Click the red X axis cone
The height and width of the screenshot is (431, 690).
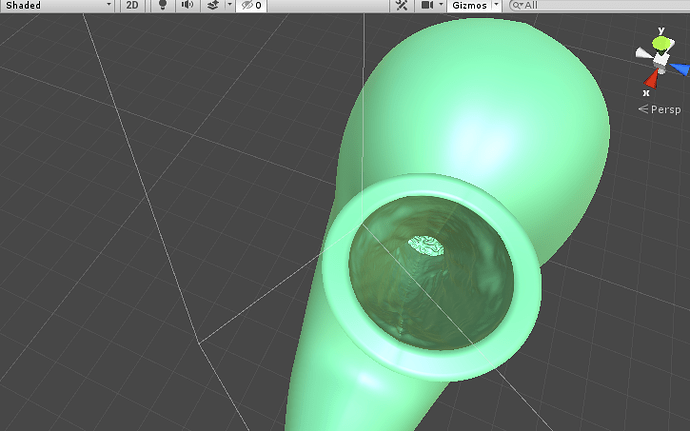[x=651, y=79]
